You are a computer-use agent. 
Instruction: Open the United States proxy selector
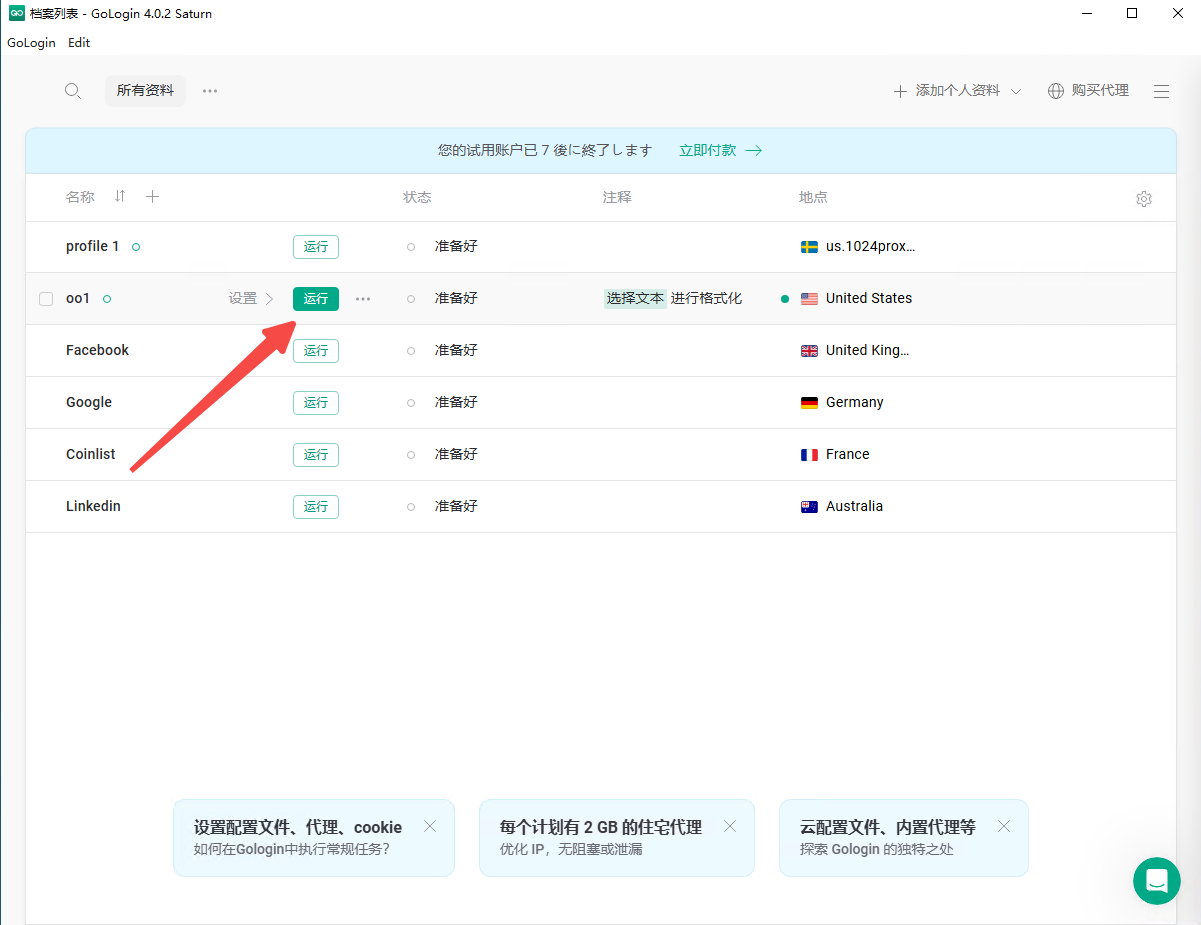pos(868,299)
